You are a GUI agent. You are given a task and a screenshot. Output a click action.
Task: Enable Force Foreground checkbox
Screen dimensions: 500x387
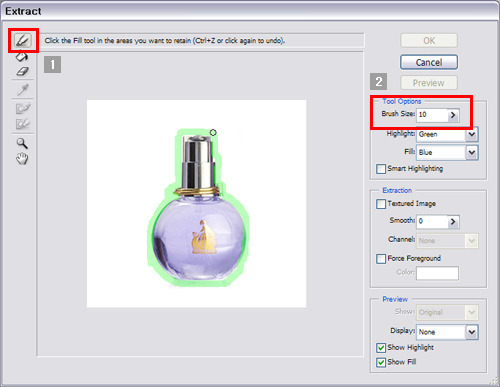click(381, 259)
